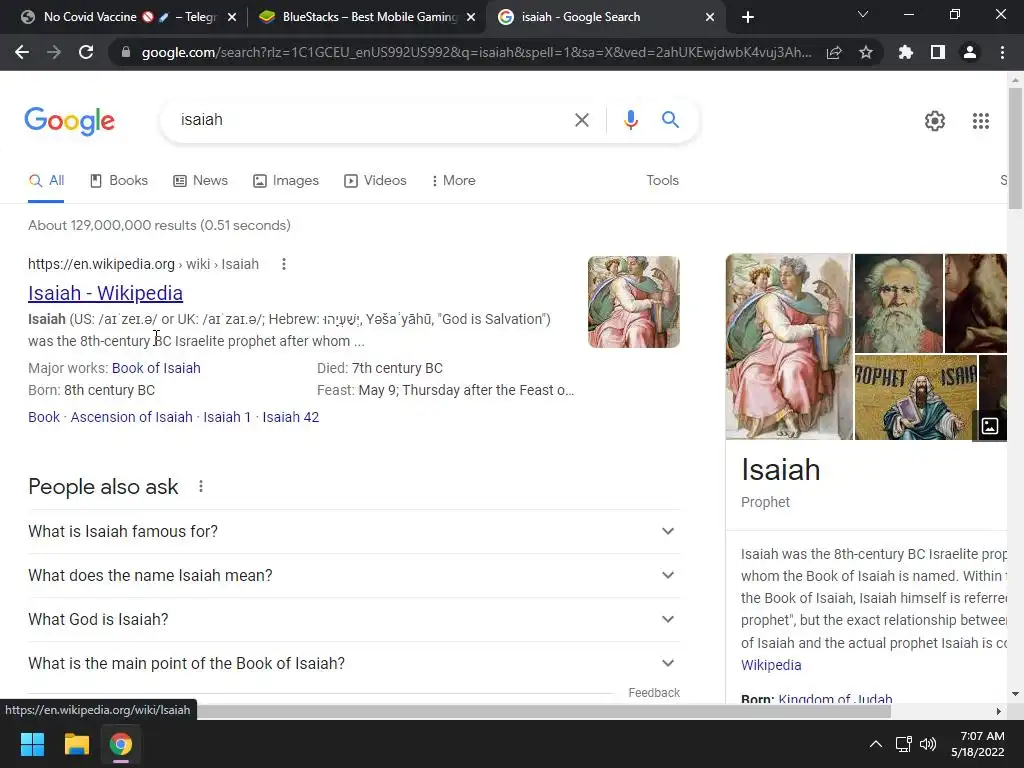Open search Tools
Image resolution: width=1024 pixels, height=768 pixels.
pos(662,181)
